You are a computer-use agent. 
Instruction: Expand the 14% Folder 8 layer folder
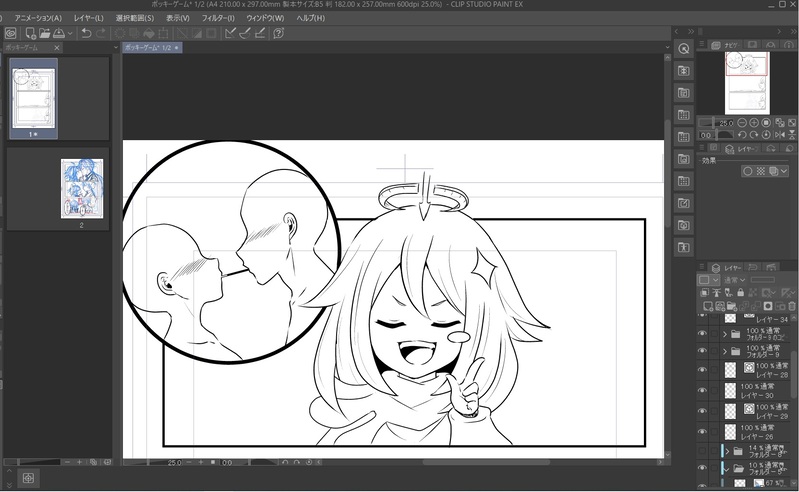click(727, 451)
